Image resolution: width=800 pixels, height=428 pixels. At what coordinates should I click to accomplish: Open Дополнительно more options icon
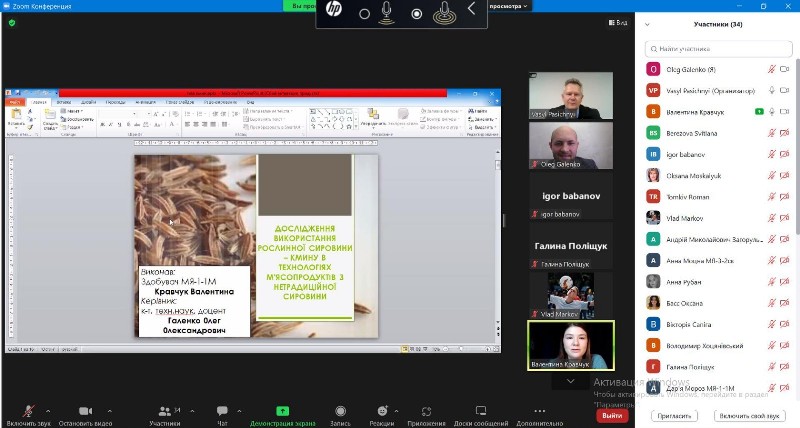[541, 411]
